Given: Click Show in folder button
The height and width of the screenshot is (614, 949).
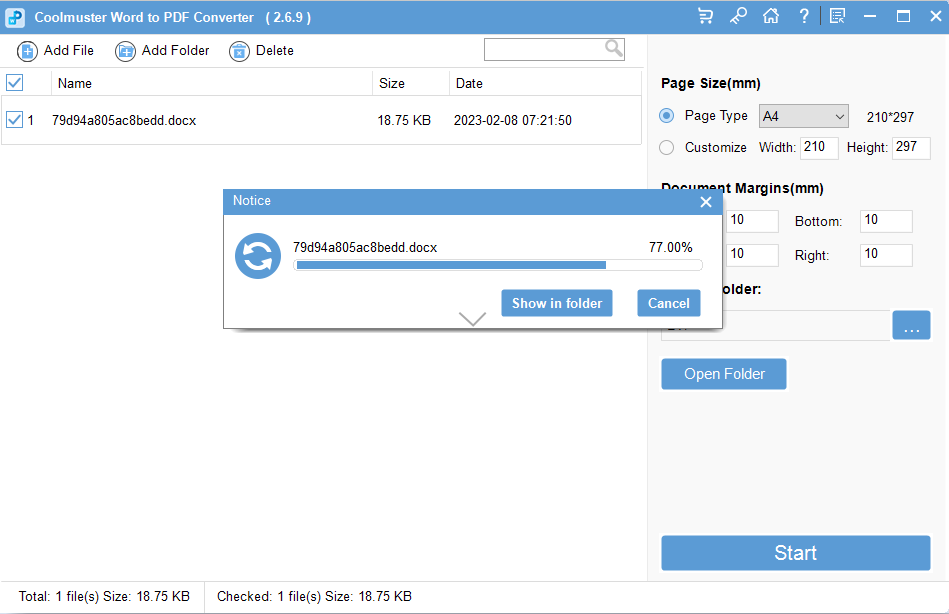Looking at the screenshot, I should tap(557, 303).
